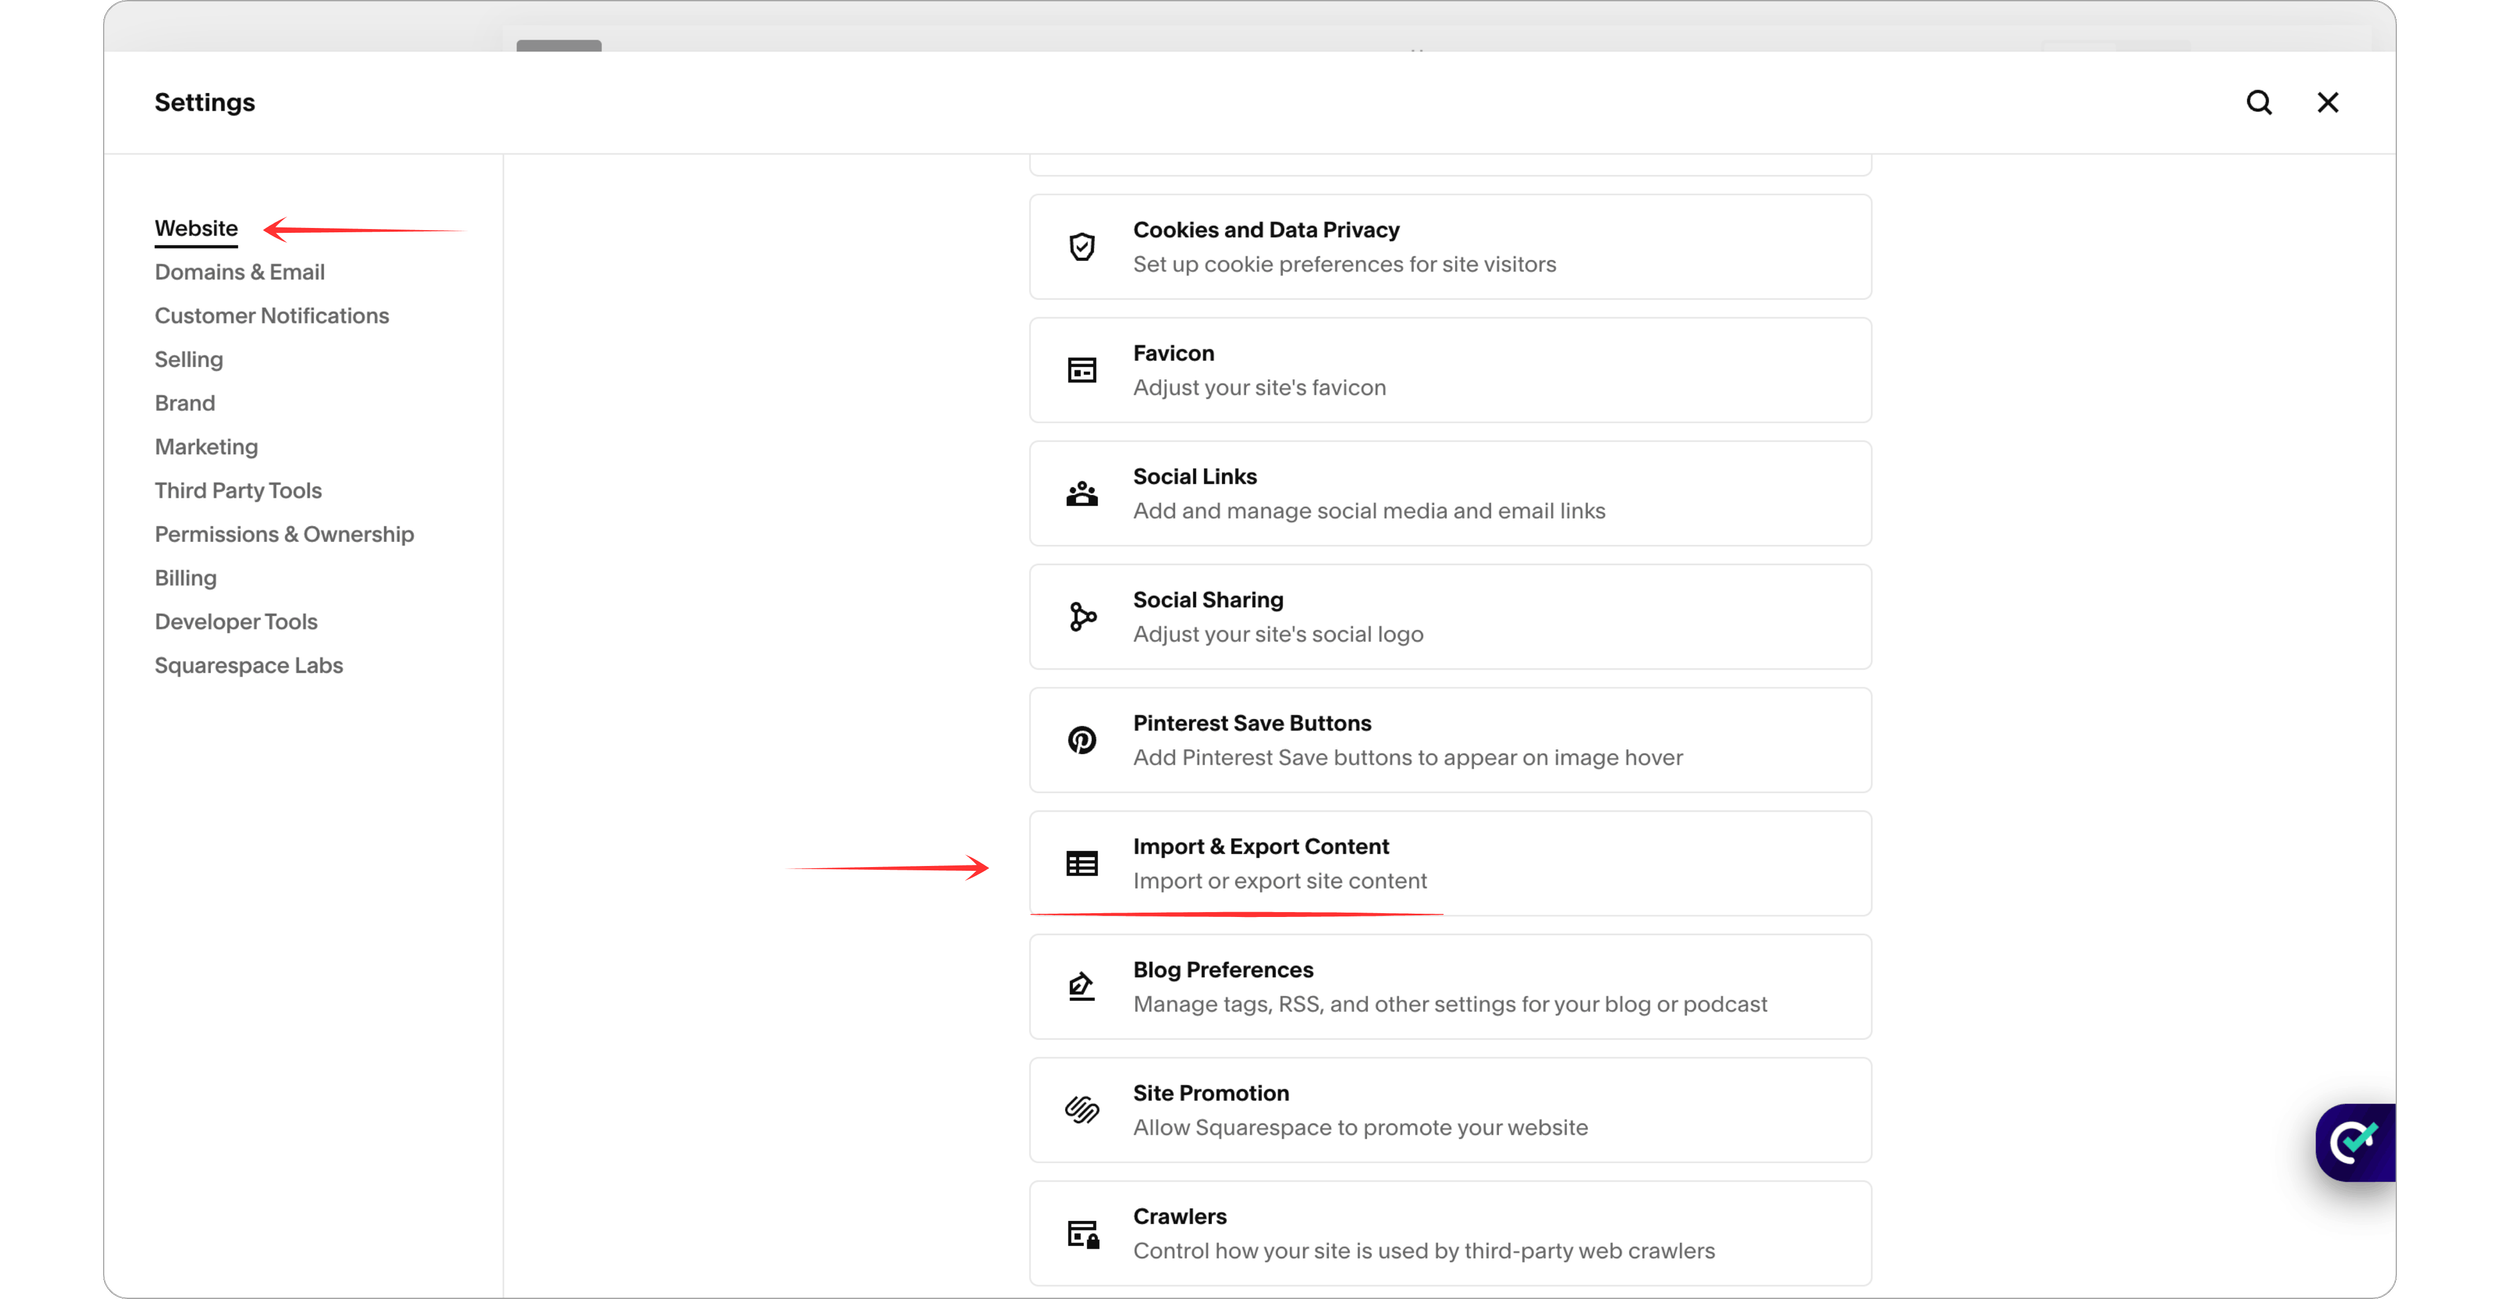Open Import & Export Content title
Screen dimensions: 2500x1299
pyautogui.click(x=1261, y=846)
